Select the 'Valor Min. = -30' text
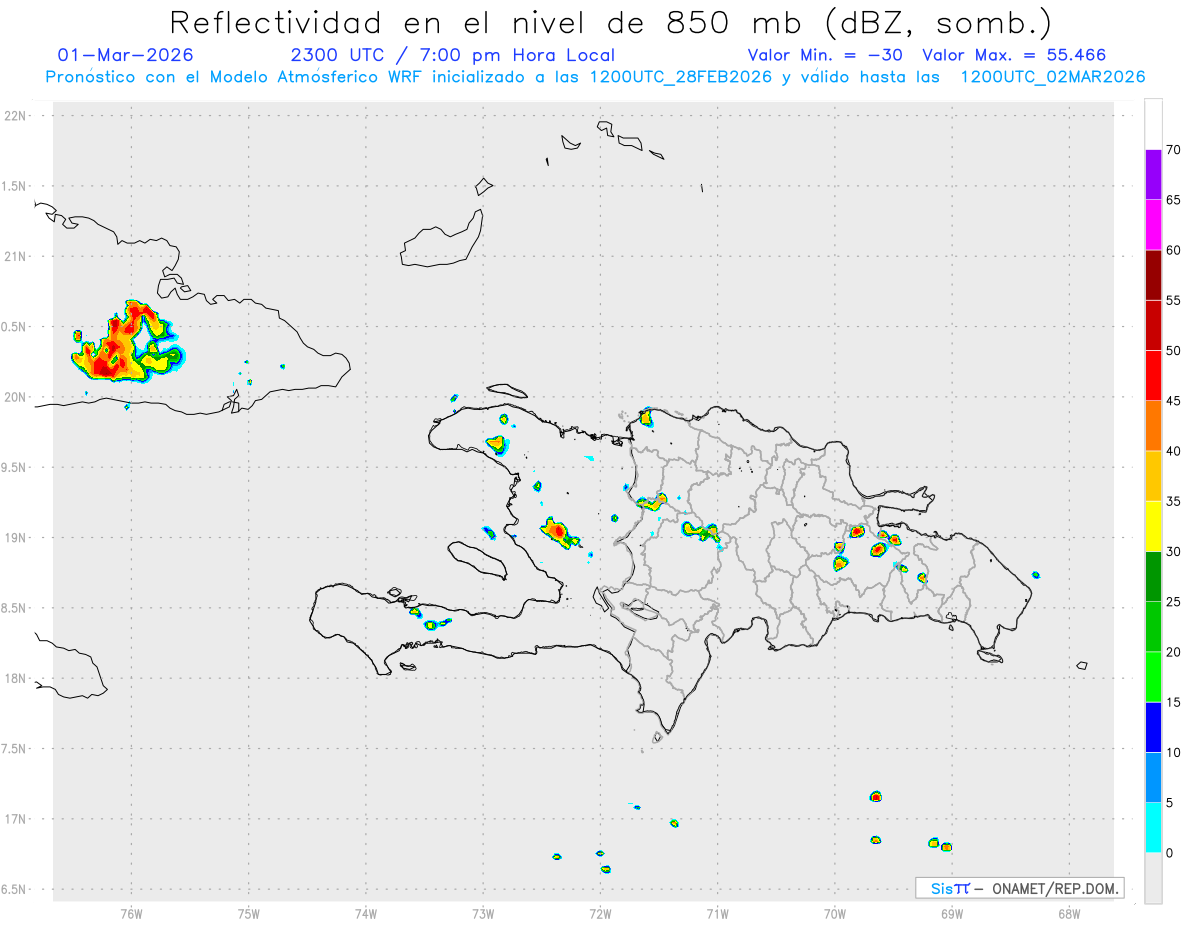This screenshot has height=927, width=1200. pos(826,55)
